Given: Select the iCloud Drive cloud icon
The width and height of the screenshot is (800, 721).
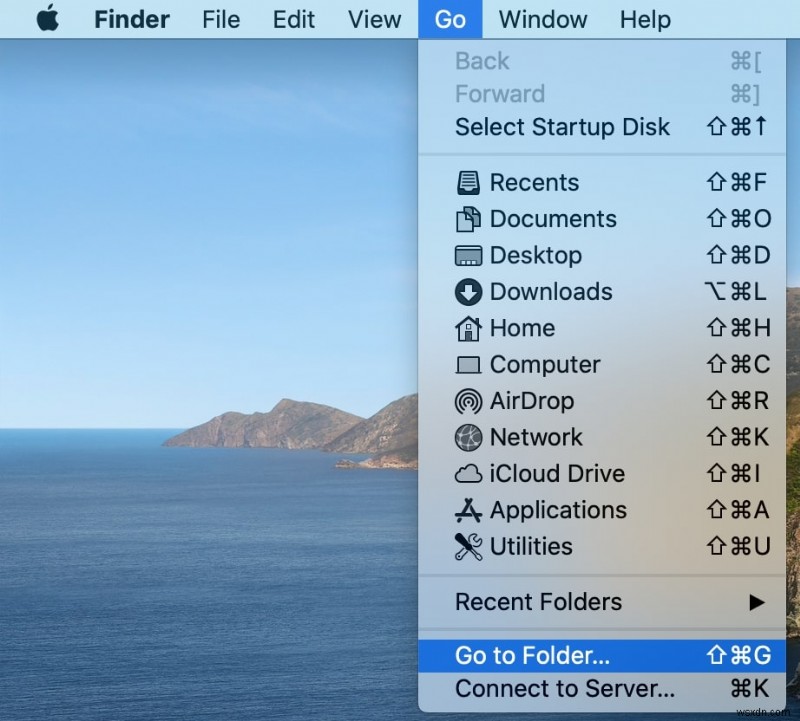Looking at the screenshot, I should 468,473.
